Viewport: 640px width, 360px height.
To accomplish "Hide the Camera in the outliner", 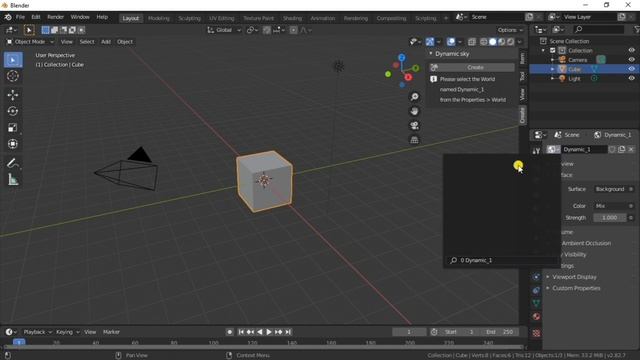I will coord(631,60).
